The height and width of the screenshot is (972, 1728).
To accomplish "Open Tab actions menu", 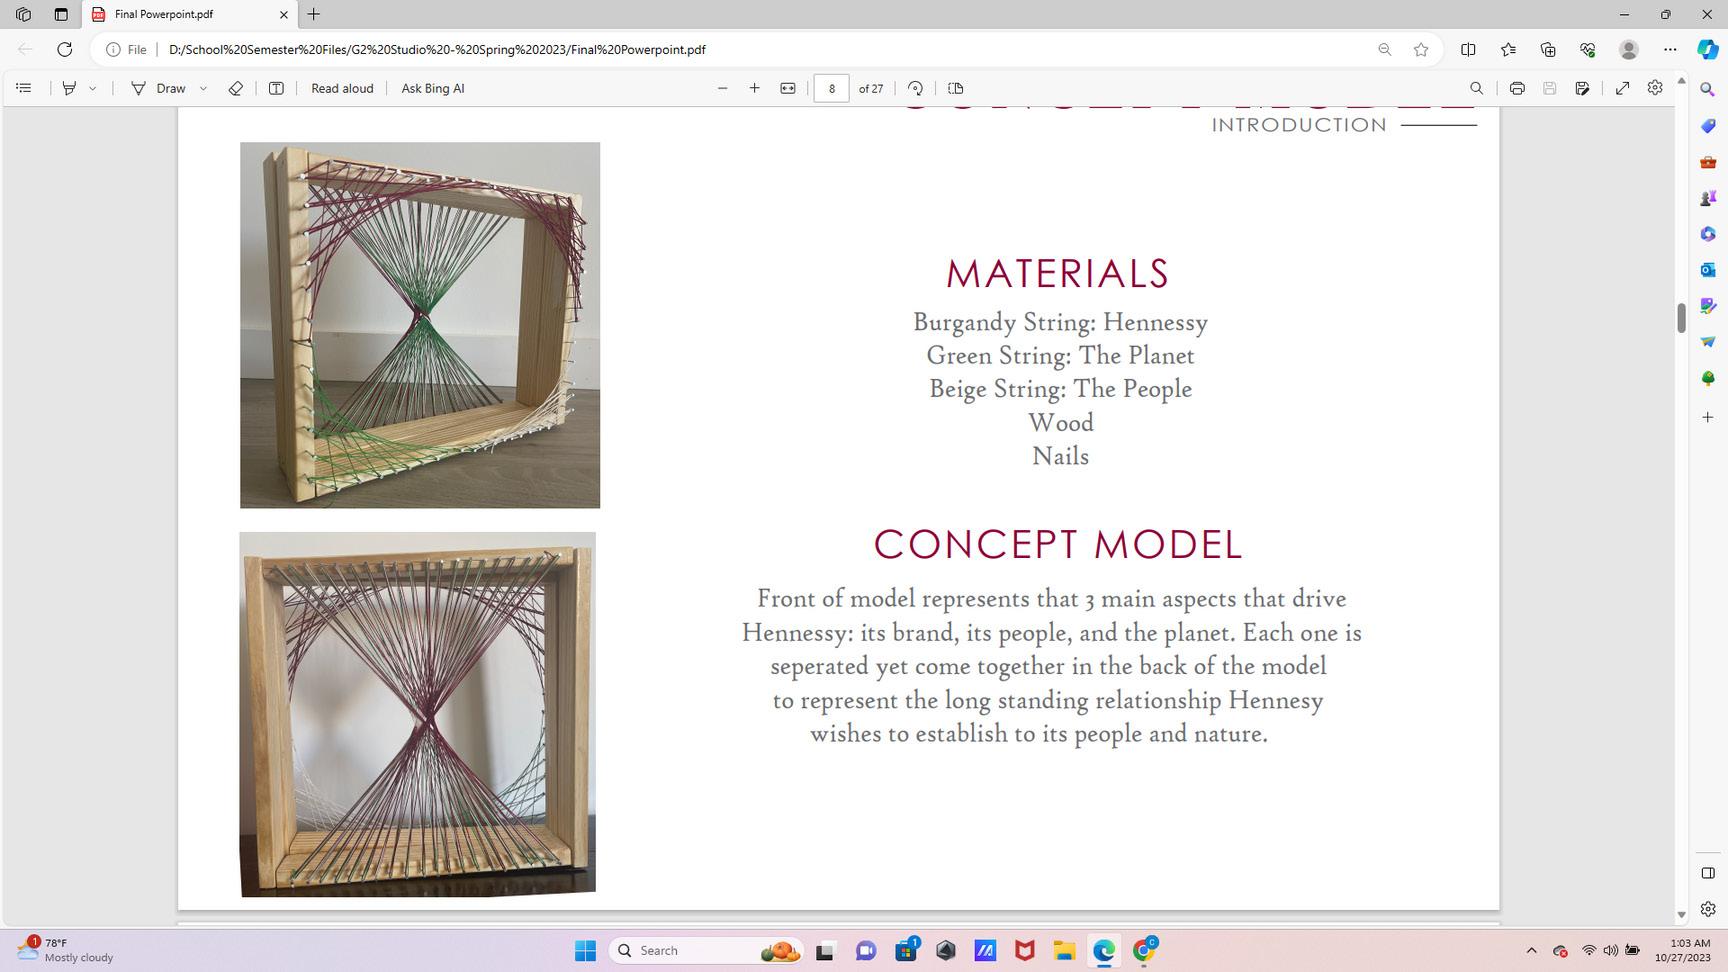I will point(61,14).
